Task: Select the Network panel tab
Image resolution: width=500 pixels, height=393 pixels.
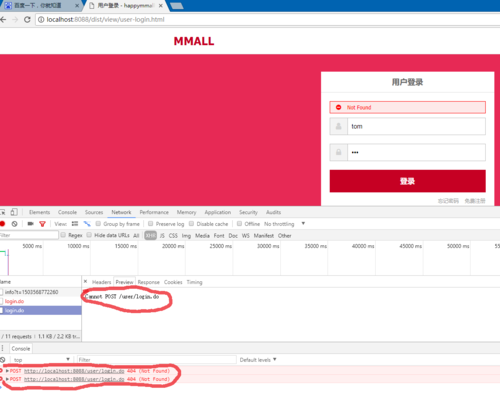Action: (121, 212)
